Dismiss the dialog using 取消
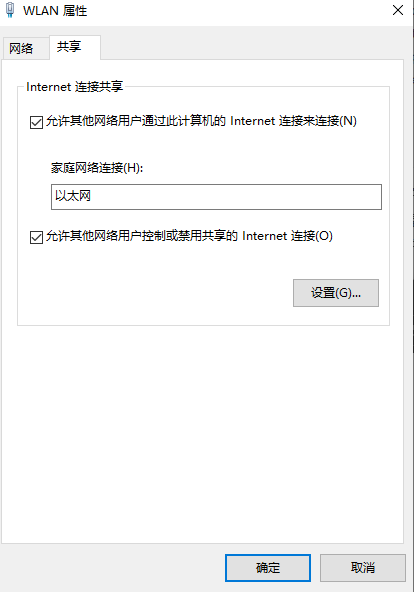Image resolution: width=414 pixels, height=592 pixels. coord(363,567)
